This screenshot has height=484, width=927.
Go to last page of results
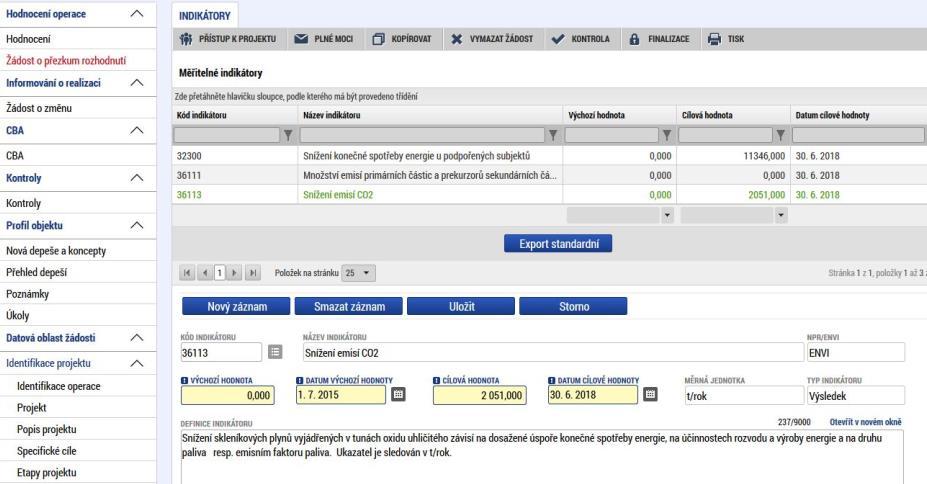[x=253, y=272]
